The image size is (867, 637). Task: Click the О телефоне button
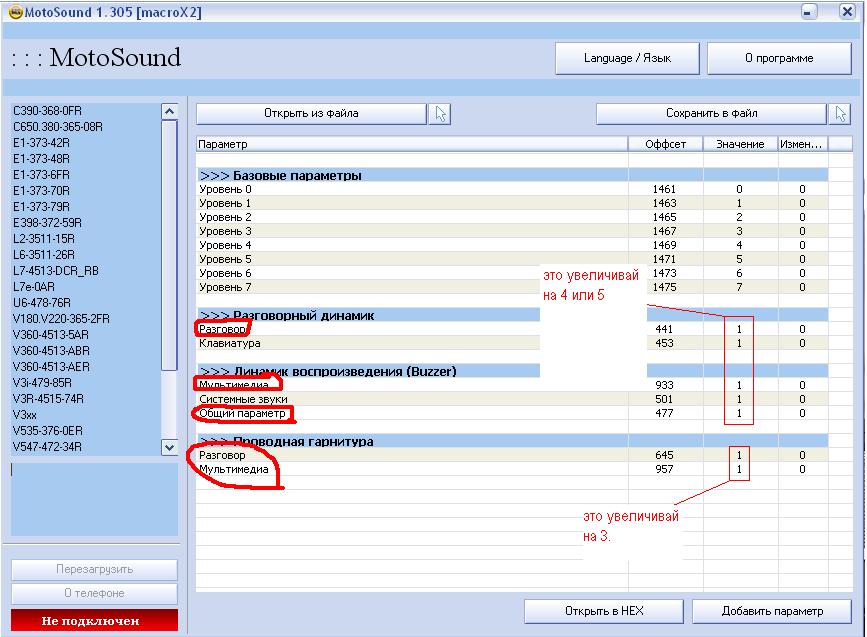click(x=94, y=593)
